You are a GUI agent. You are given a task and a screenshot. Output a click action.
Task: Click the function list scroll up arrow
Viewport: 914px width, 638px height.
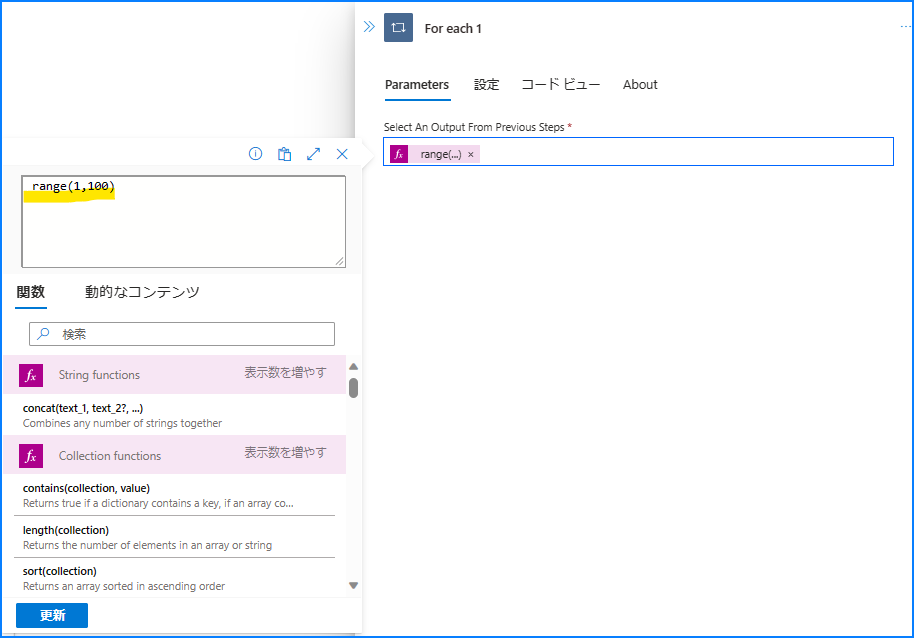point(353,366)
